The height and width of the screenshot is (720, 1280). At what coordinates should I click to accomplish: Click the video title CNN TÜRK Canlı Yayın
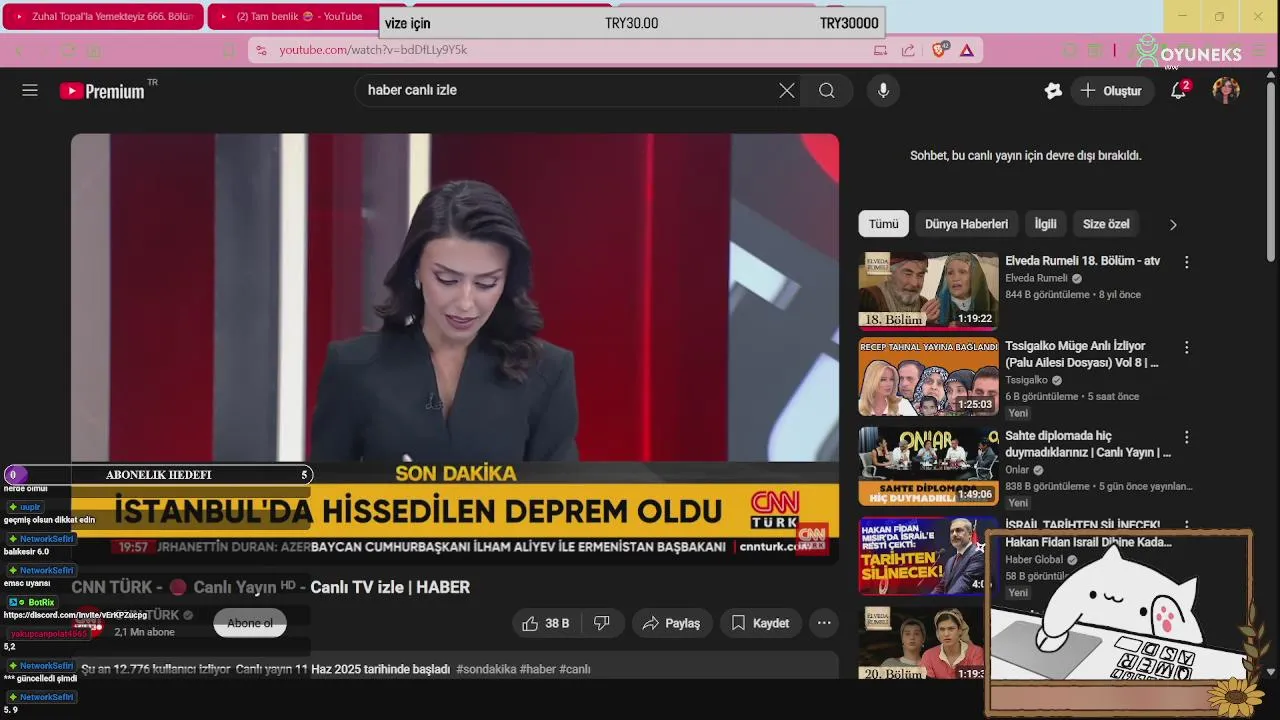(x=270, y=587)
